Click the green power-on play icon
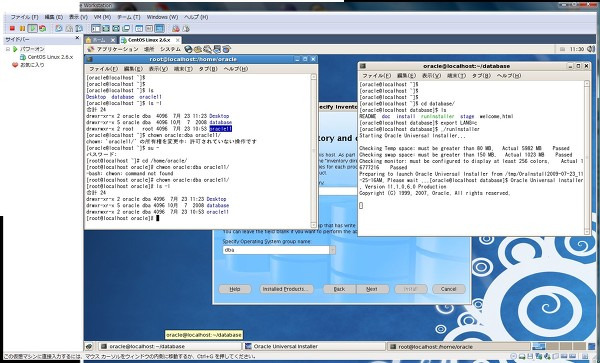 (33, 29)
